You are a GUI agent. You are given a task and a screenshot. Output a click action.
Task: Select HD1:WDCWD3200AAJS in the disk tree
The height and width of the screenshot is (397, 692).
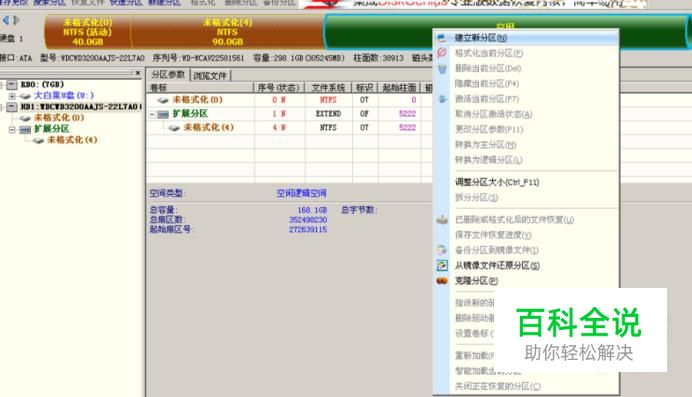pos(81,107)
